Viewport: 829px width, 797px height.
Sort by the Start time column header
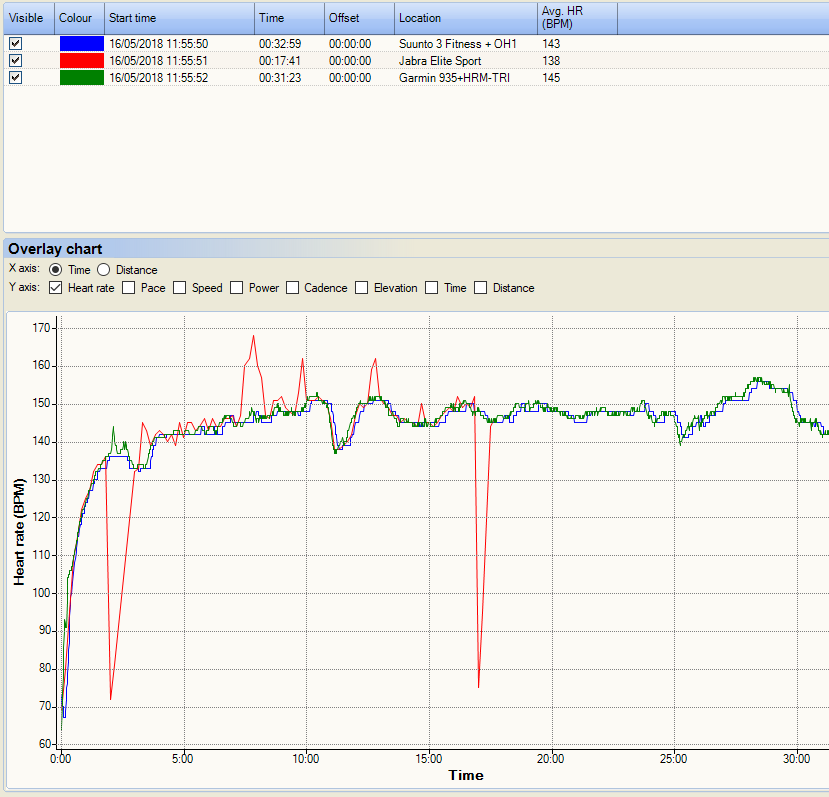179,18
